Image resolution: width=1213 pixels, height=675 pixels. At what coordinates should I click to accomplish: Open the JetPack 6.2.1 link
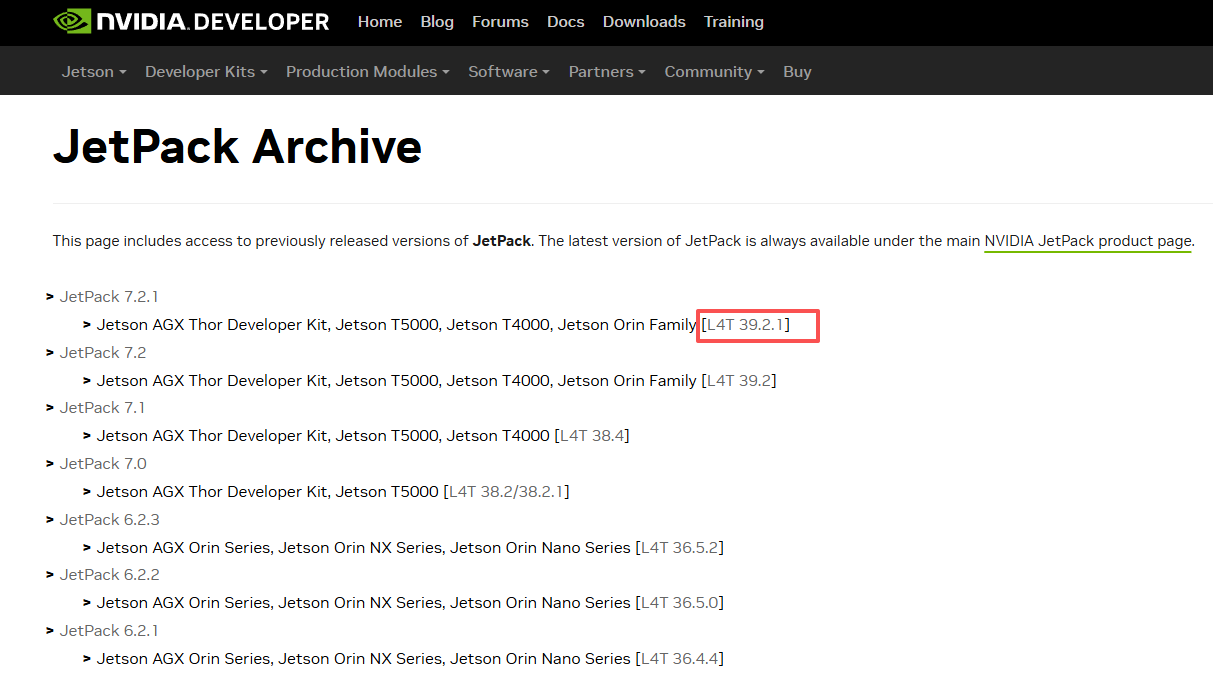tap(109, 630)
